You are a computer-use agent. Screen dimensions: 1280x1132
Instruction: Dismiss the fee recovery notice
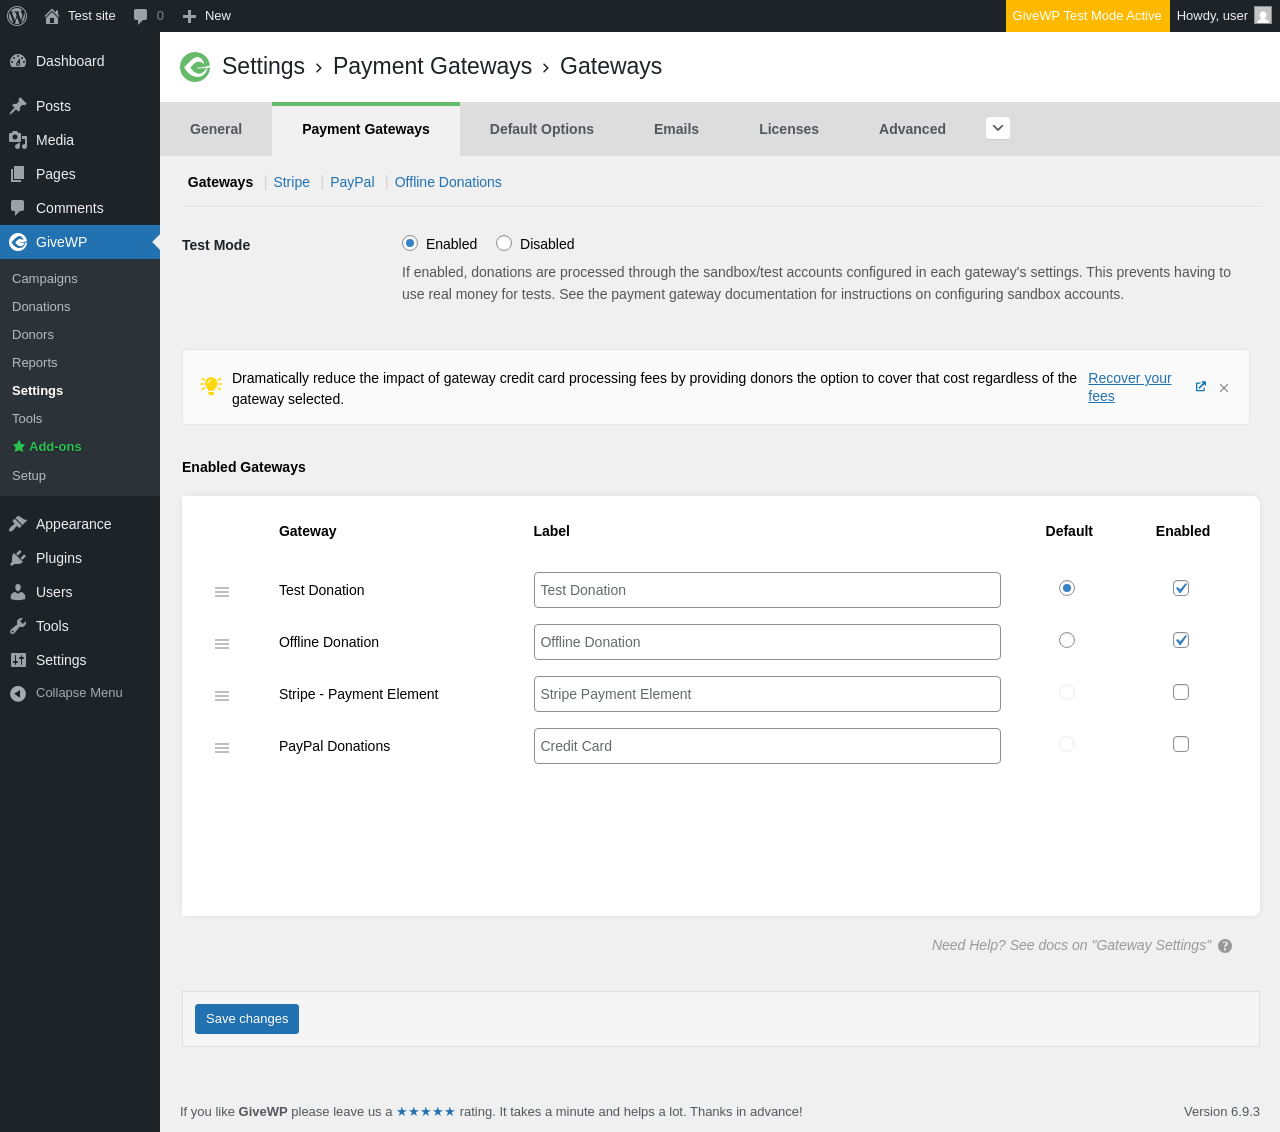pos(1224,388)
